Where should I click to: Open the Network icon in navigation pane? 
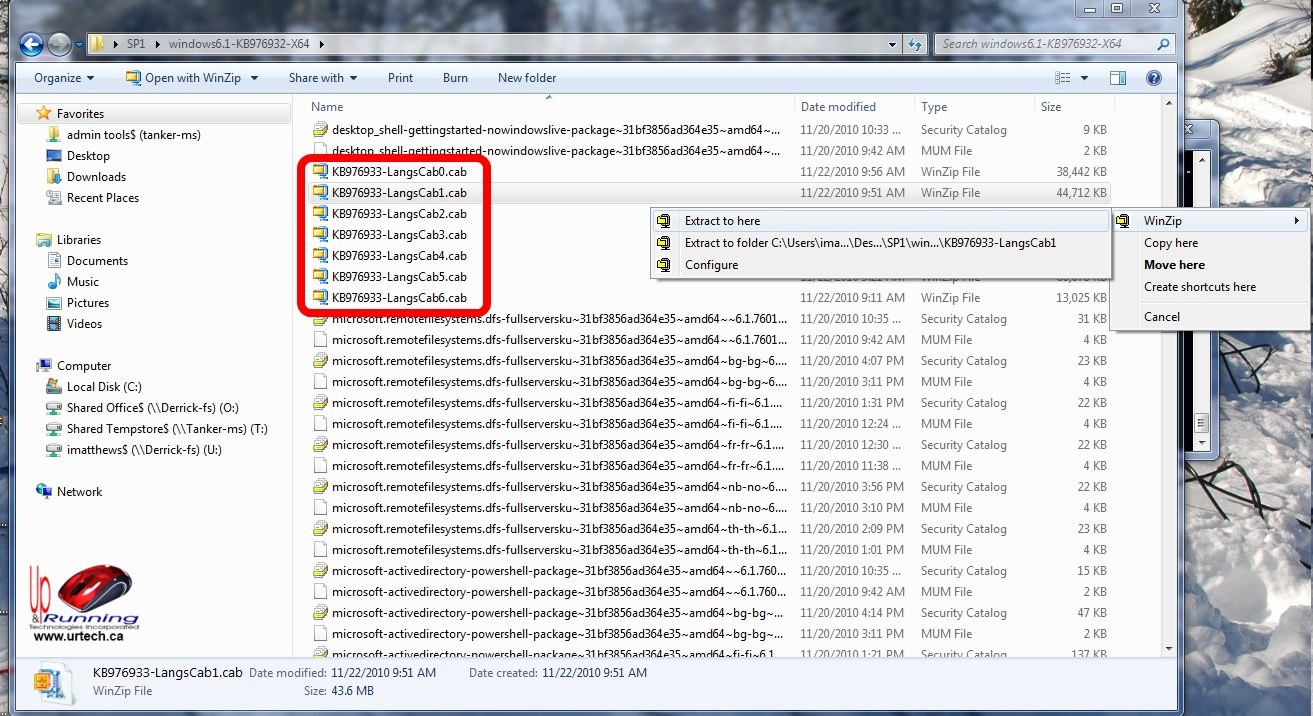[44, 492]
